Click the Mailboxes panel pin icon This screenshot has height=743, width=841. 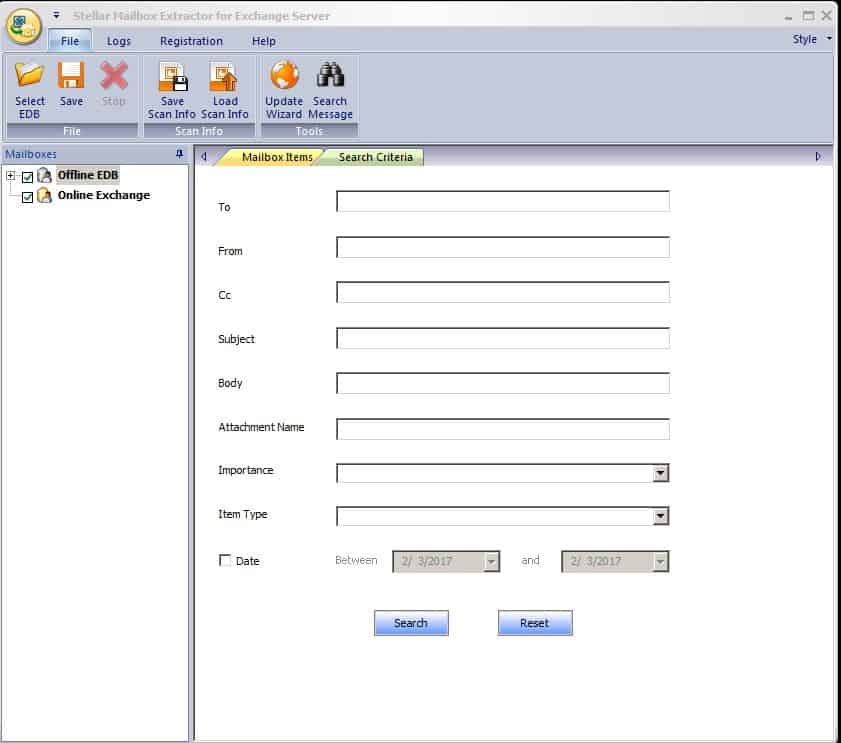[x=179, y=154]
